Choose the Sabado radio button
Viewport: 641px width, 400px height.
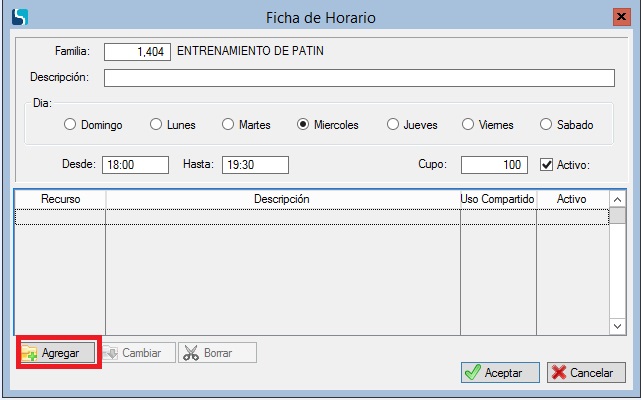tap(546, 125)
